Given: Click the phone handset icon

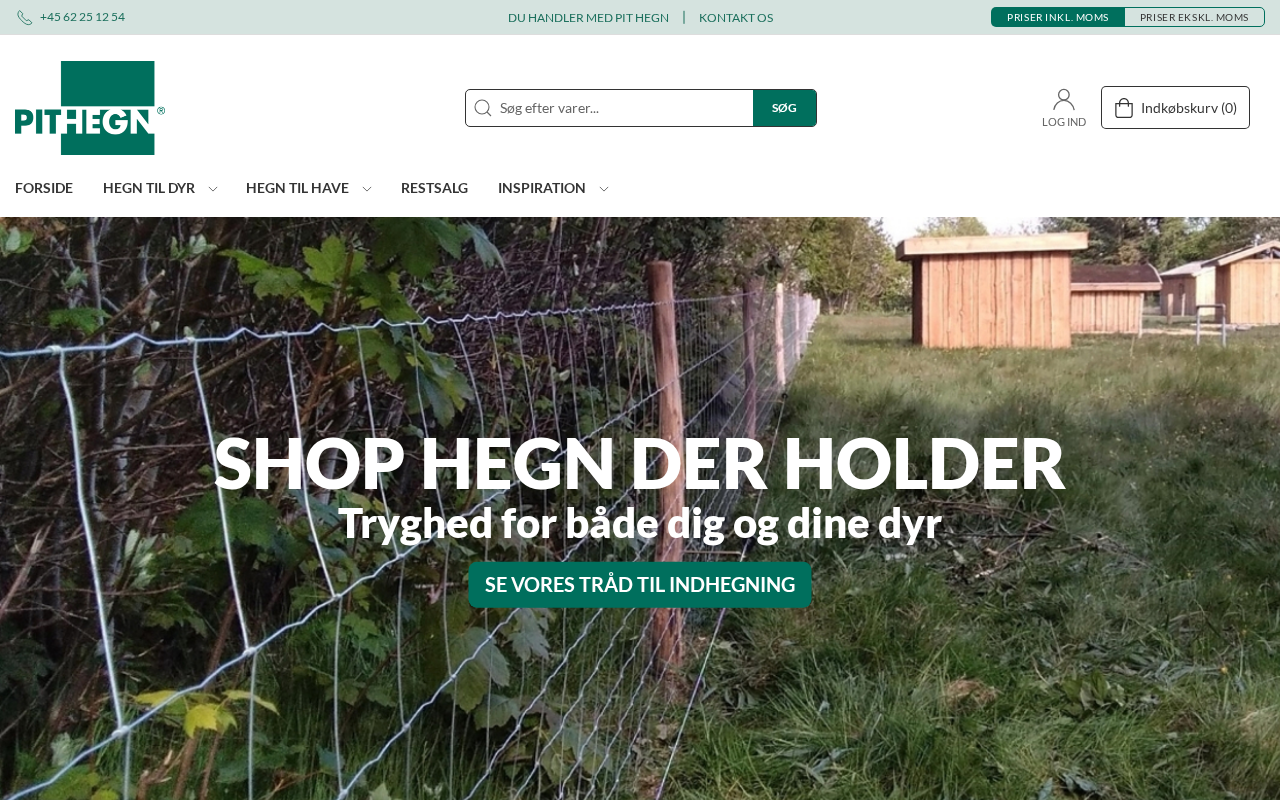Looking at the screenshot, I should coord(24,18).
